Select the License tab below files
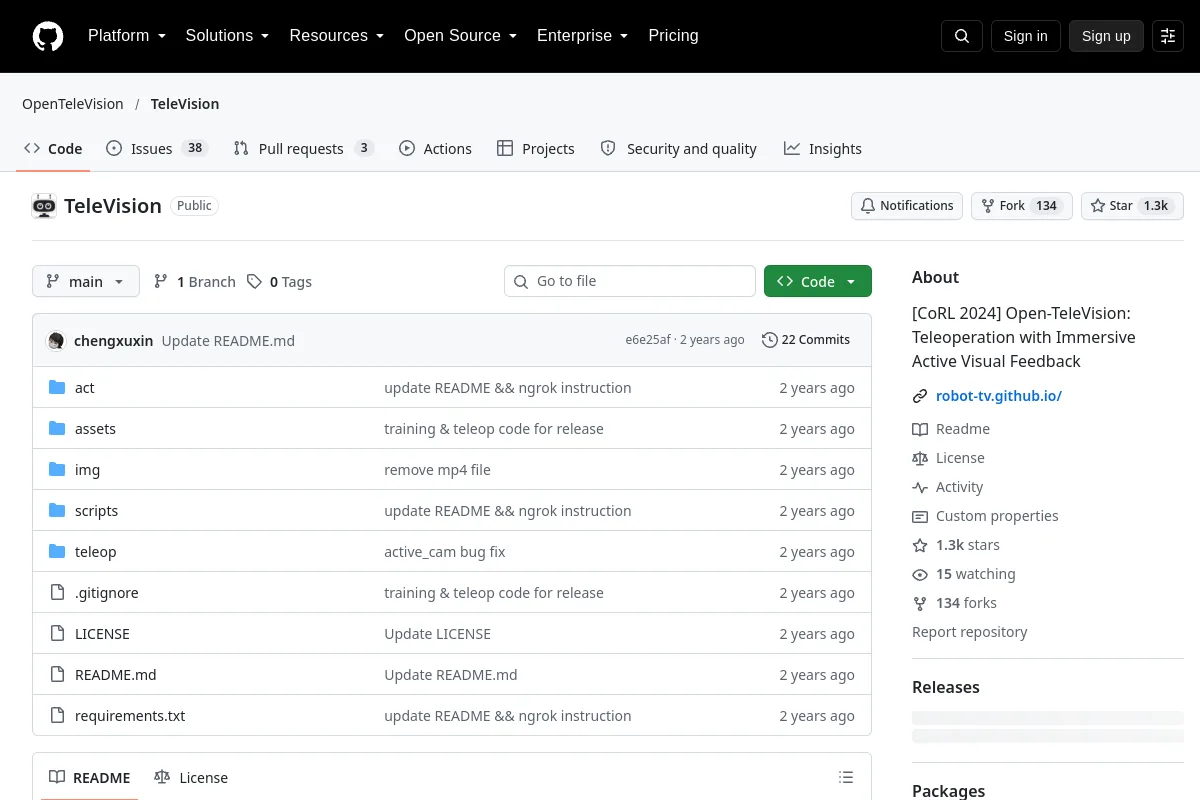The height and width of the screenshot is (800, 1200). [191, 778]
